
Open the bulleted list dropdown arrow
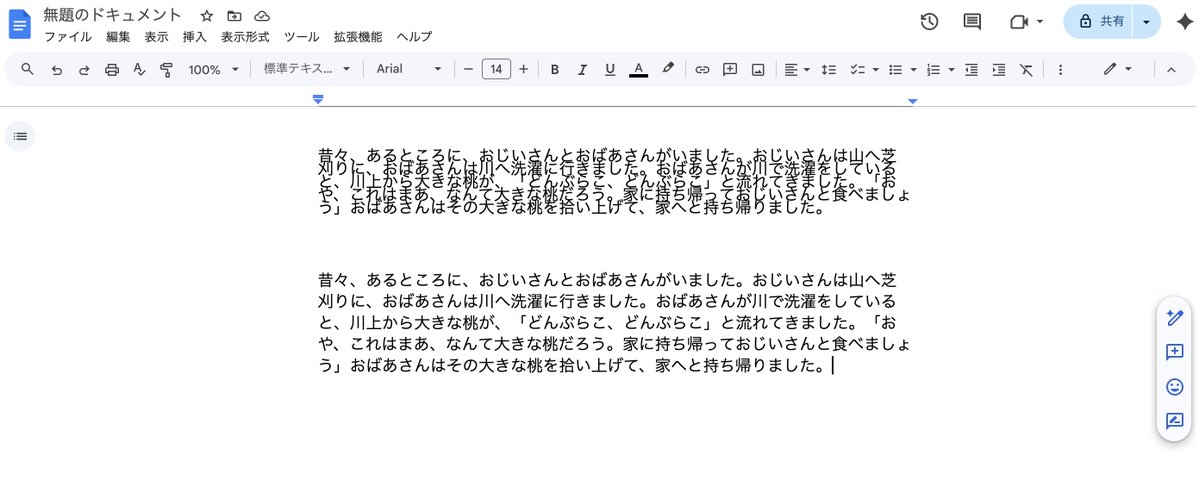913,70
